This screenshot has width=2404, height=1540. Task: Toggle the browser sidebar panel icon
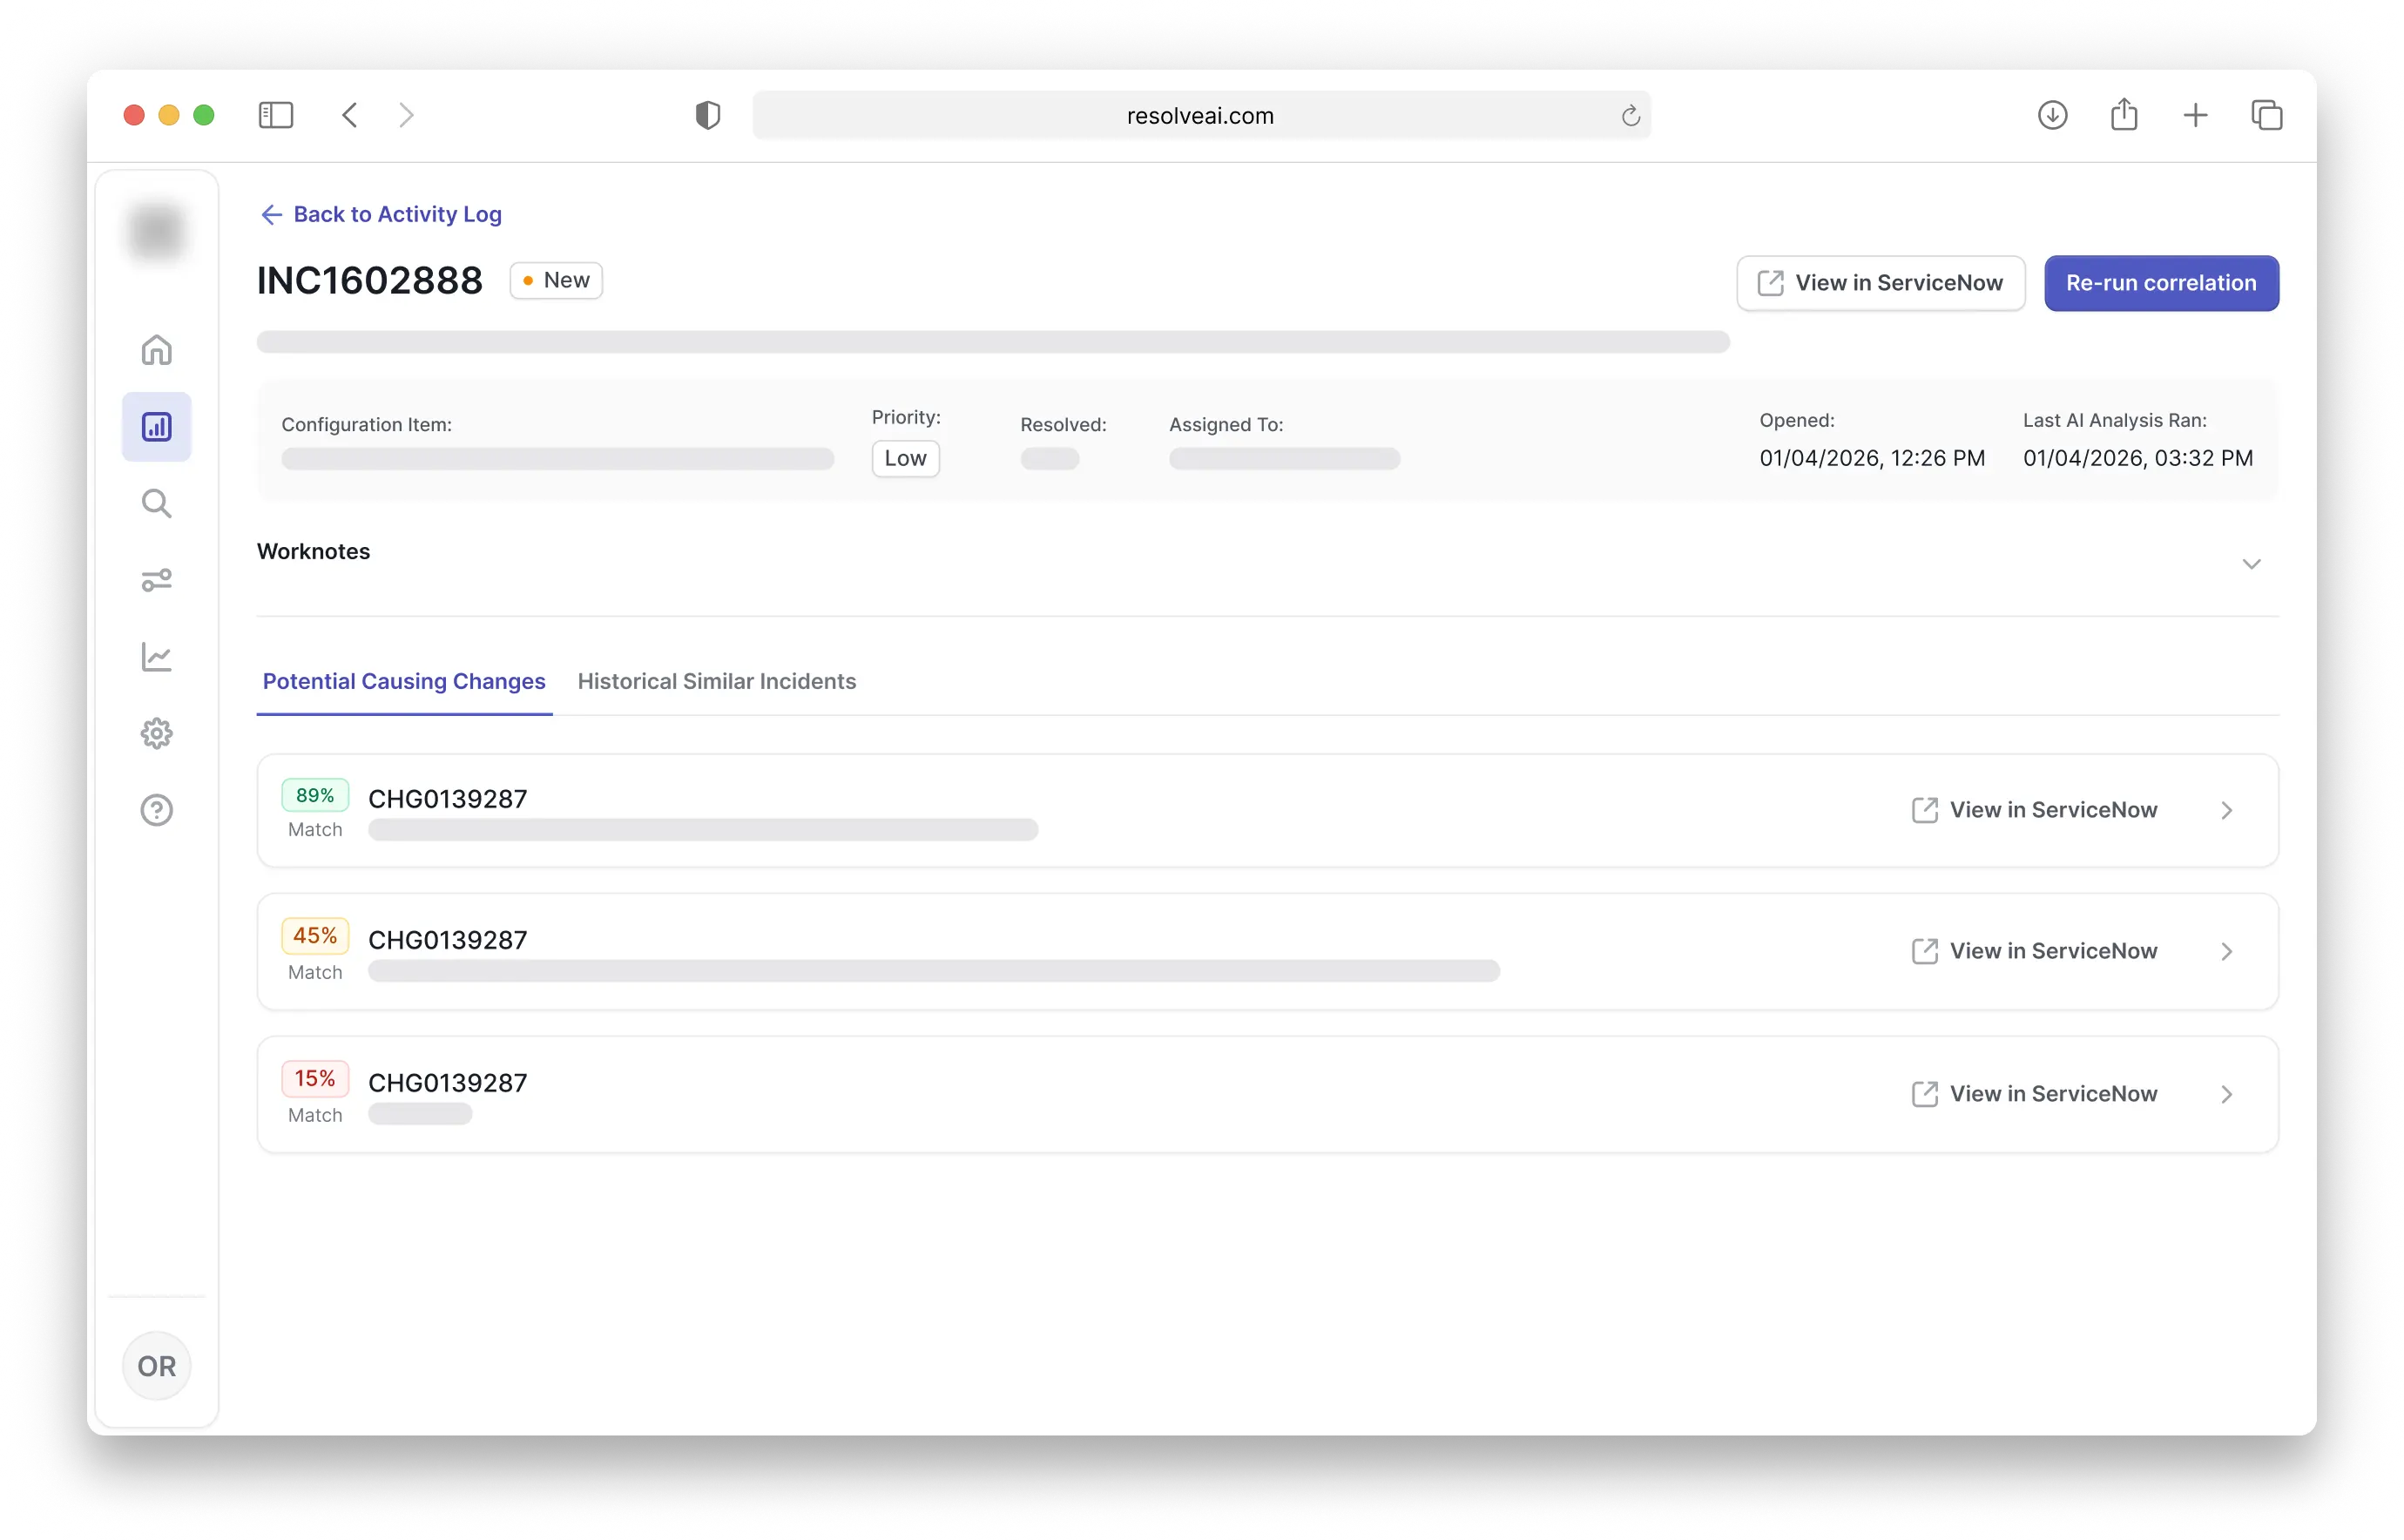pyautogui.click(x=275, y=115)
